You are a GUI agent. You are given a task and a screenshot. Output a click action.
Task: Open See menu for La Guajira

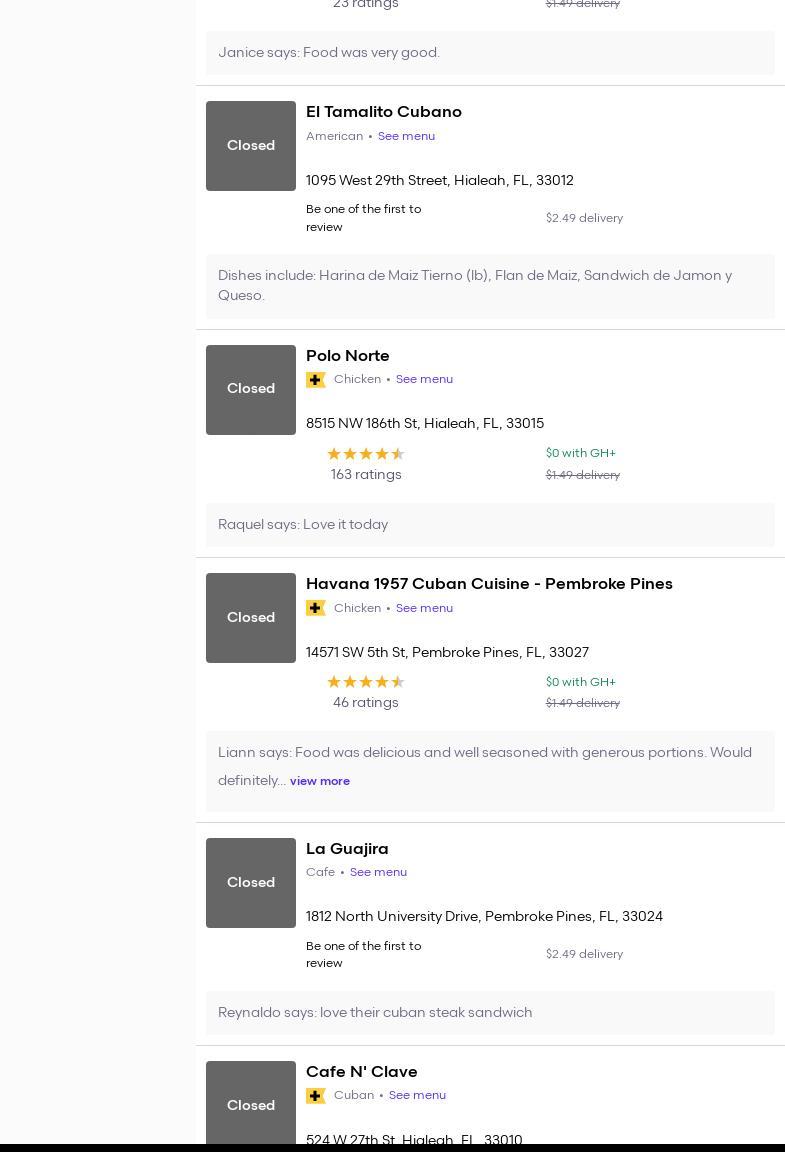378,872
